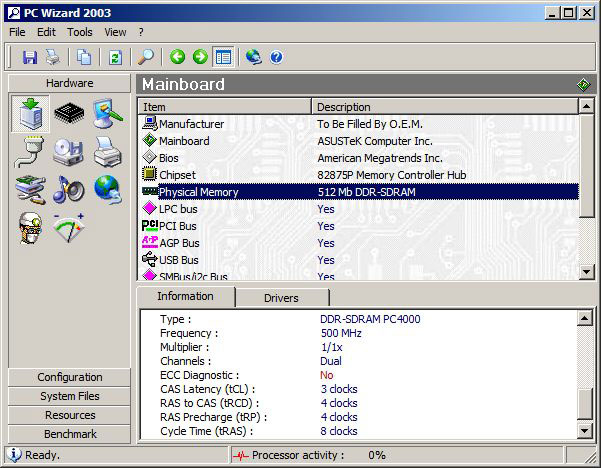Click the Information panel scrollbar thumb

pos(585,404)
